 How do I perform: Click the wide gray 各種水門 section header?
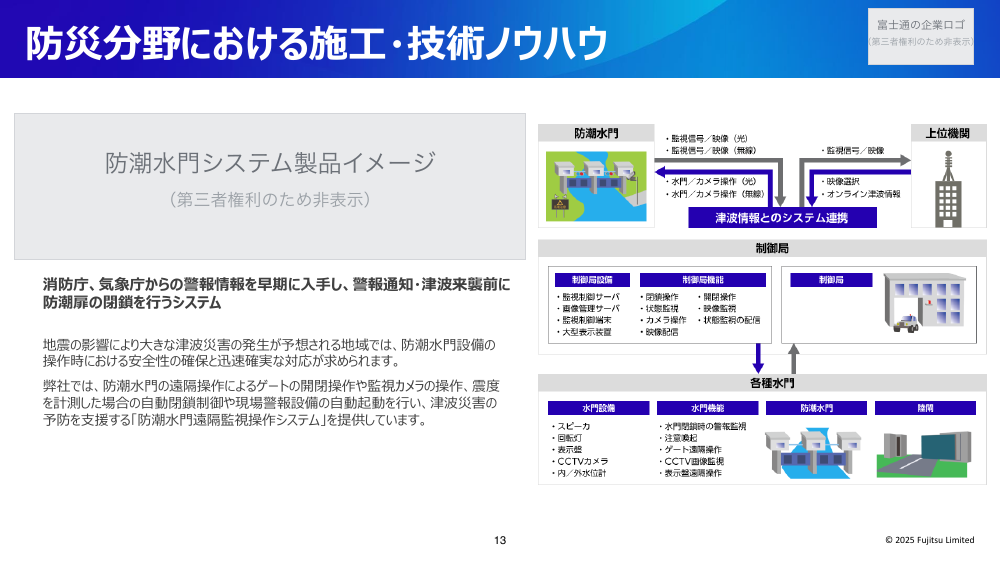762,383
